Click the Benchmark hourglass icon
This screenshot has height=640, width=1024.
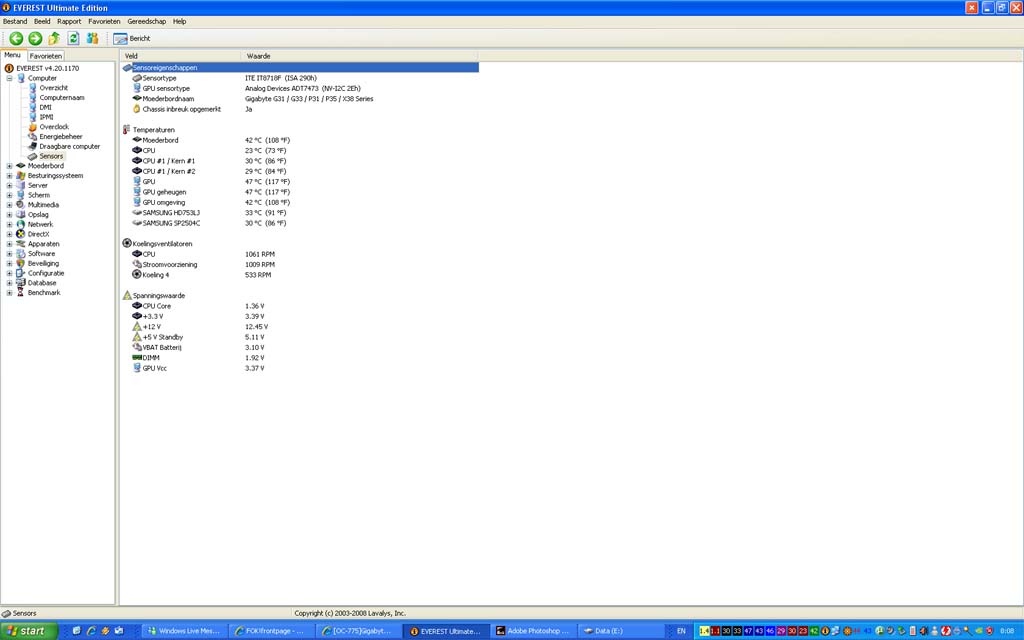[21, 293]
